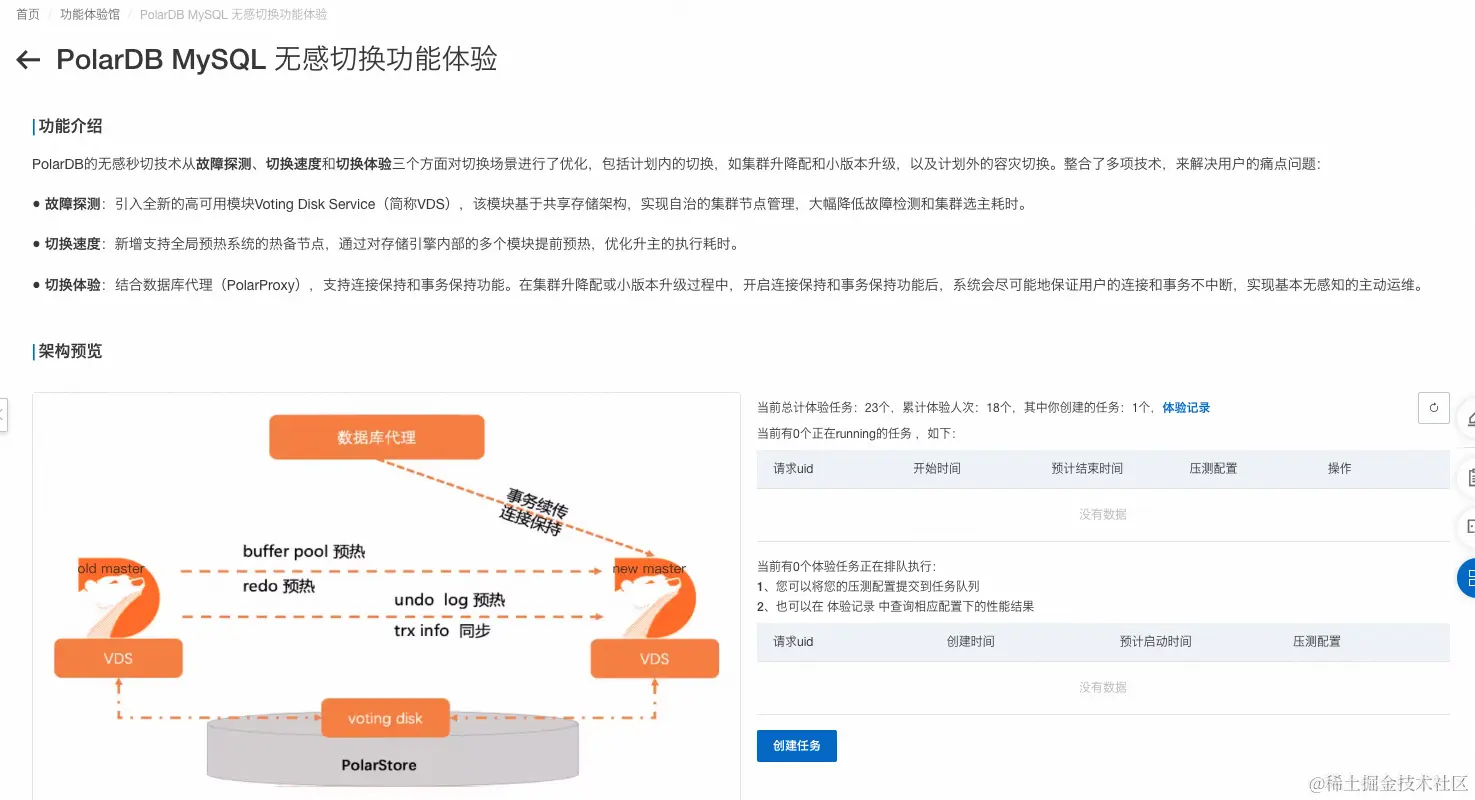This screenshot has width=1475, height=800.
Task: Click the 开始时间 column header
Action: pyautogui.click(x=937, y=468)
